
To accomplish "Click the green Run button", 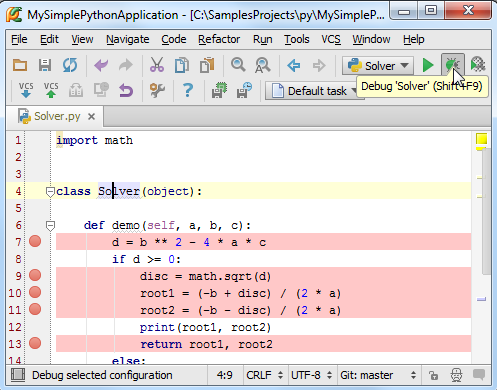I will (x=428, y=65).
